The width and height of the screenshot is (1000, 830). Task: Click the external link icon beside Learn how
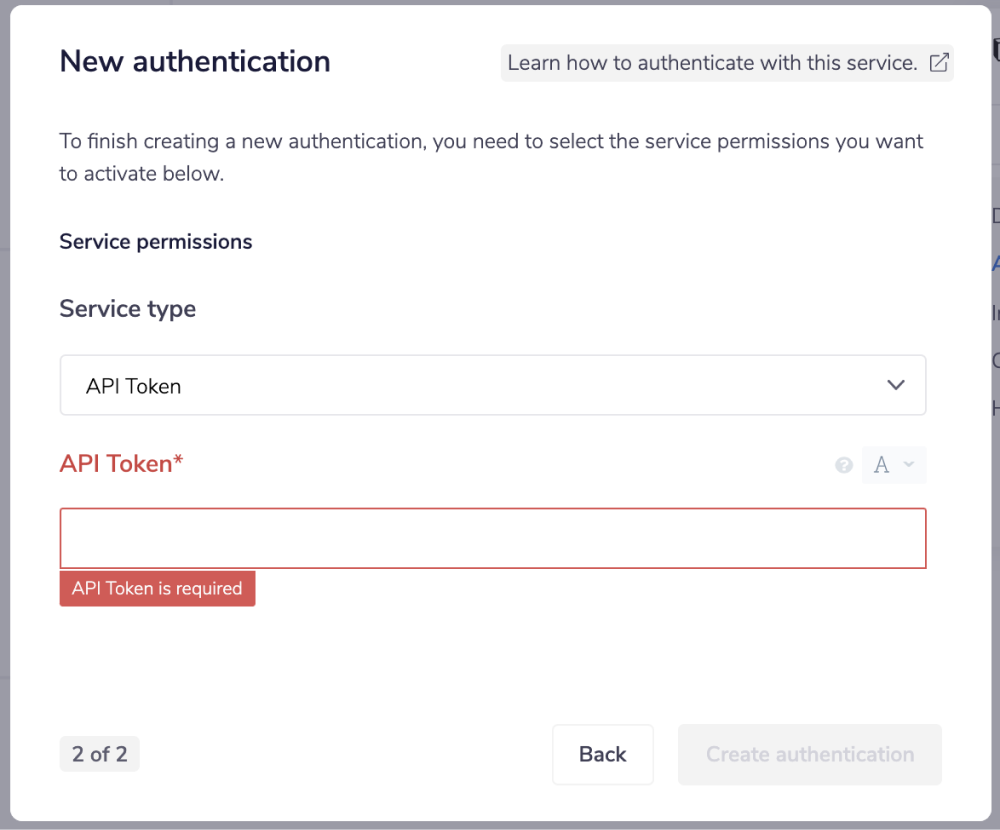pos(939,63)
